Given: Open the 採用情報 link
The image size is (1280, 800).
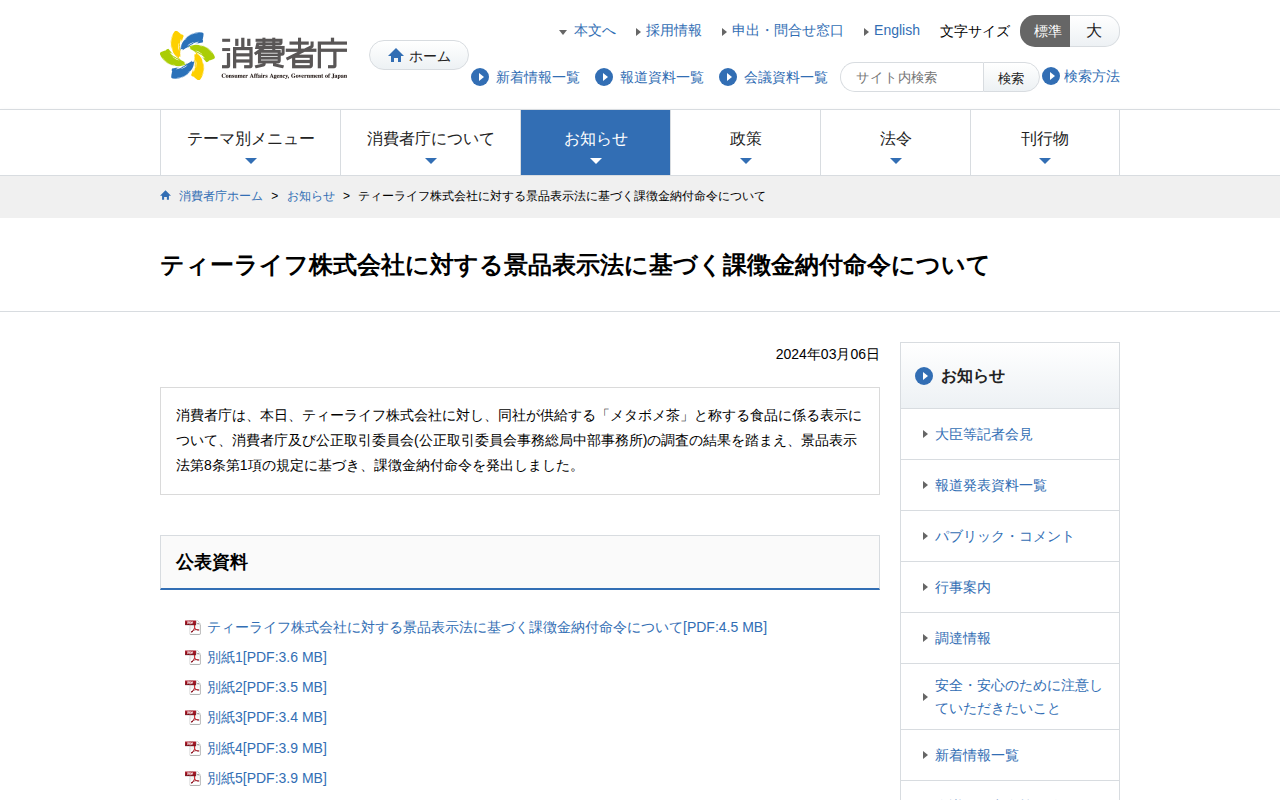Looking at the screenshot, I should click(x=674, y=31).
